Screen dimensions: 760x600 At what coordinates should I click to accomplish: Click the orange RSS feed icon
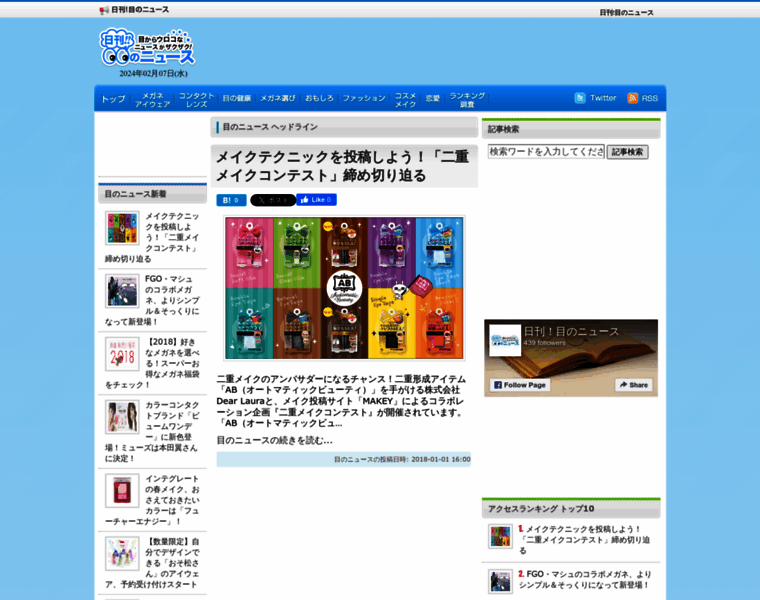pyautogui.click(x=633, y=98)
